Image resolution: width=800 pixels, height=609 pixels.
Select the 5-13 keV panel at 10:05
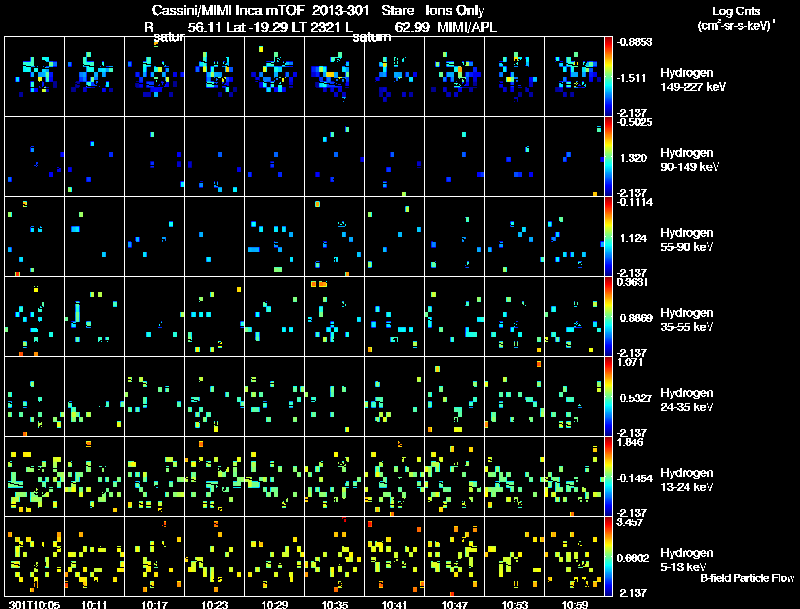click(x=35, y=556)
